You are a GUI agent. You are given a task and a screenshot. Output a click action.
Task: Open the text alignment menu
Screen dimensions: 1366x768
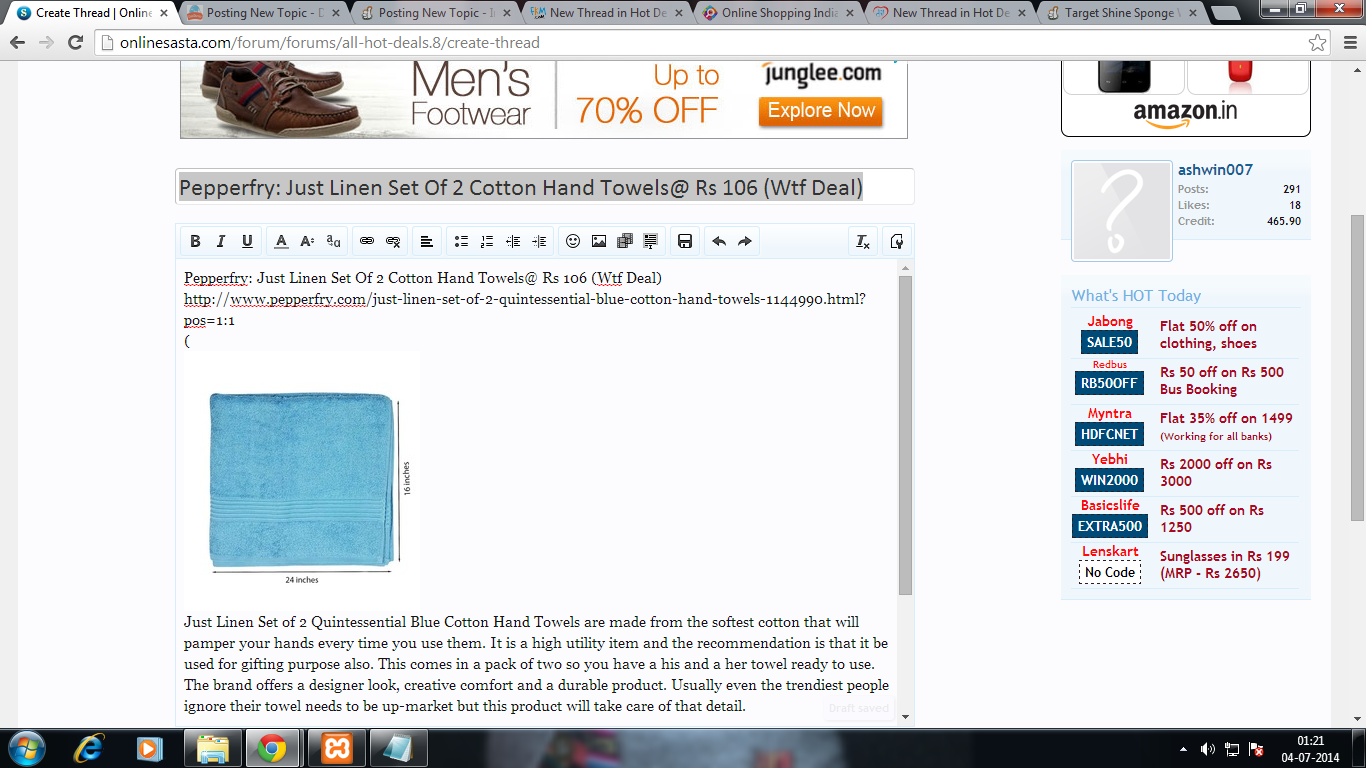tap(427, 241)
